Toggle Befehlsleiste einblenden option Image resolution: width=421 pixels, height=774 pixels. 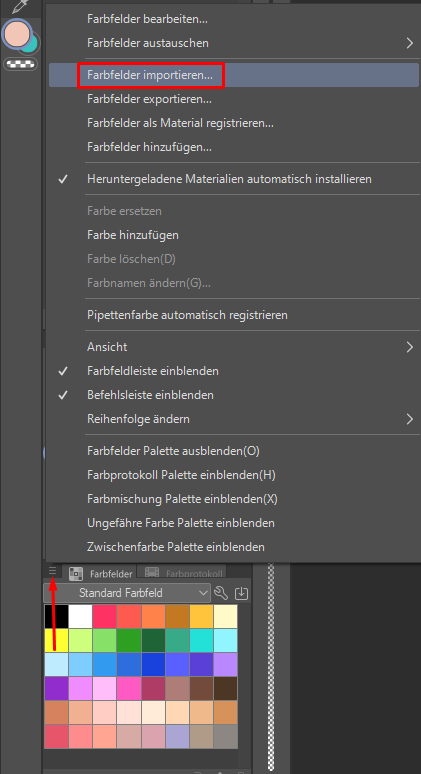pyautogui.click(x=234, y=395)
